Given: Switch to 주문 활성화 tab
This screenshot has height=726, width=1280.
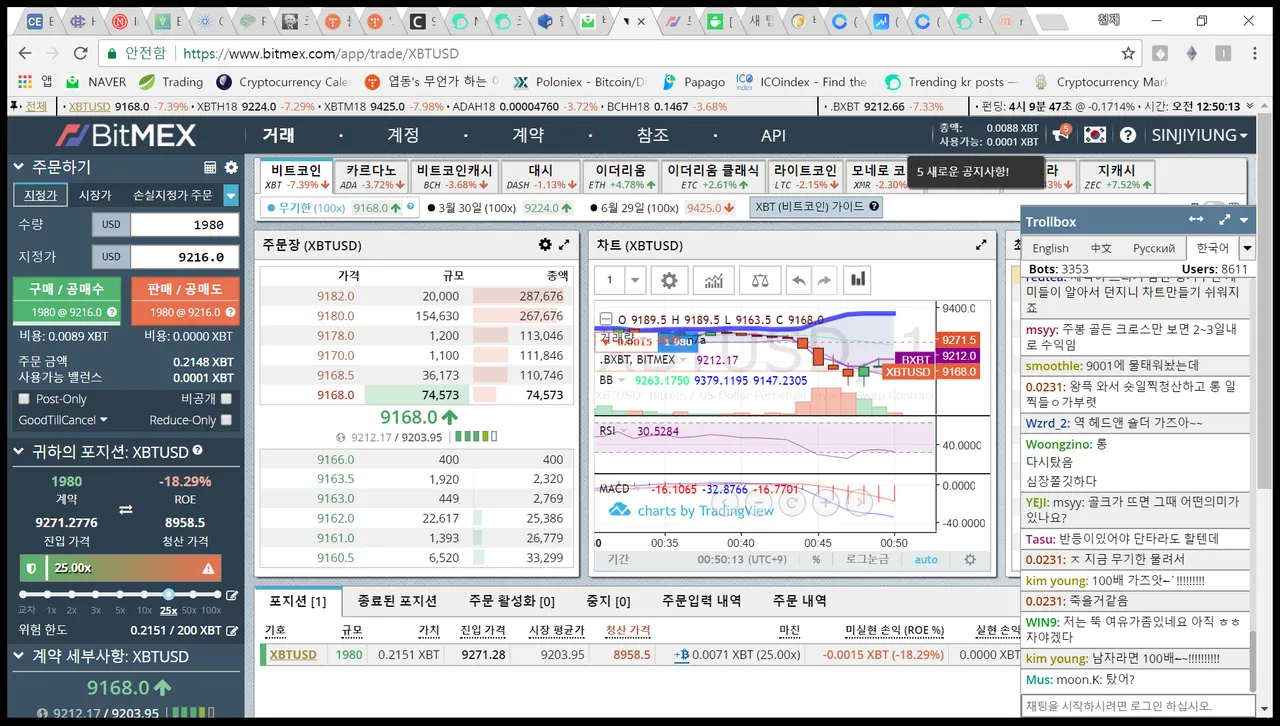Looking at the screenshot, I should click(x=512, y=601).
